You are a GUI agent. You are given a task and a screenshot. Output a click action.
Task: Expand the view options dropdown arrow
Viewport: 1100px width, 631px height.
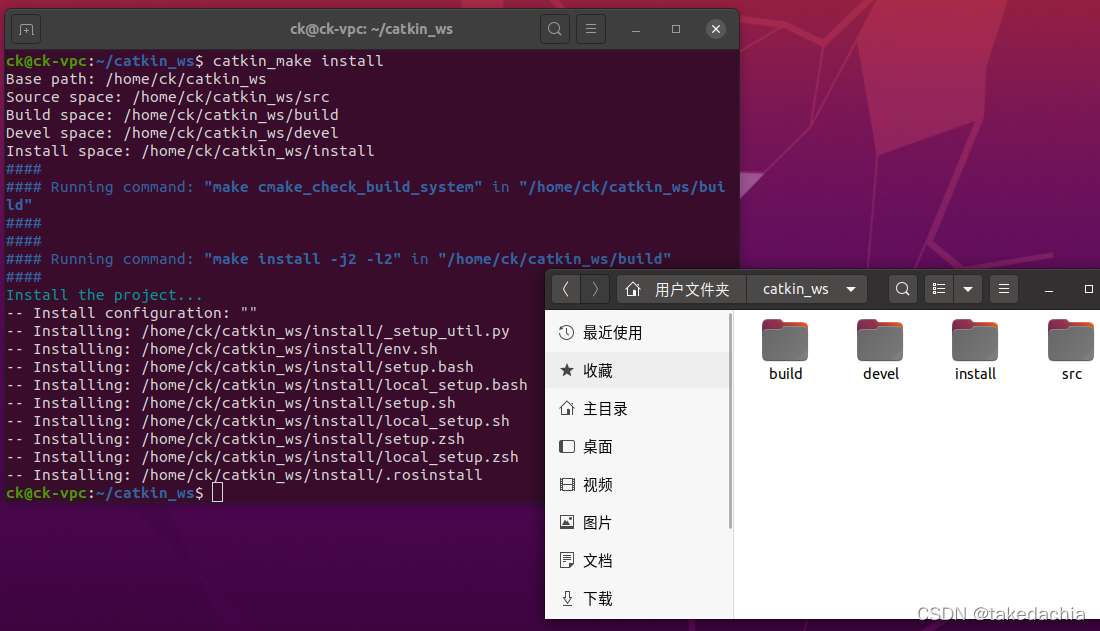point(967,289)
